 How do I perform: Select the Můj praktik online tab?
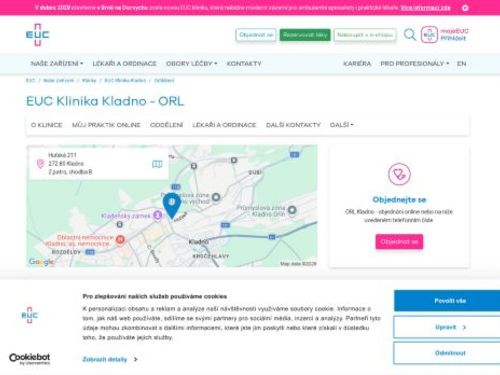[x=106, y=125]
